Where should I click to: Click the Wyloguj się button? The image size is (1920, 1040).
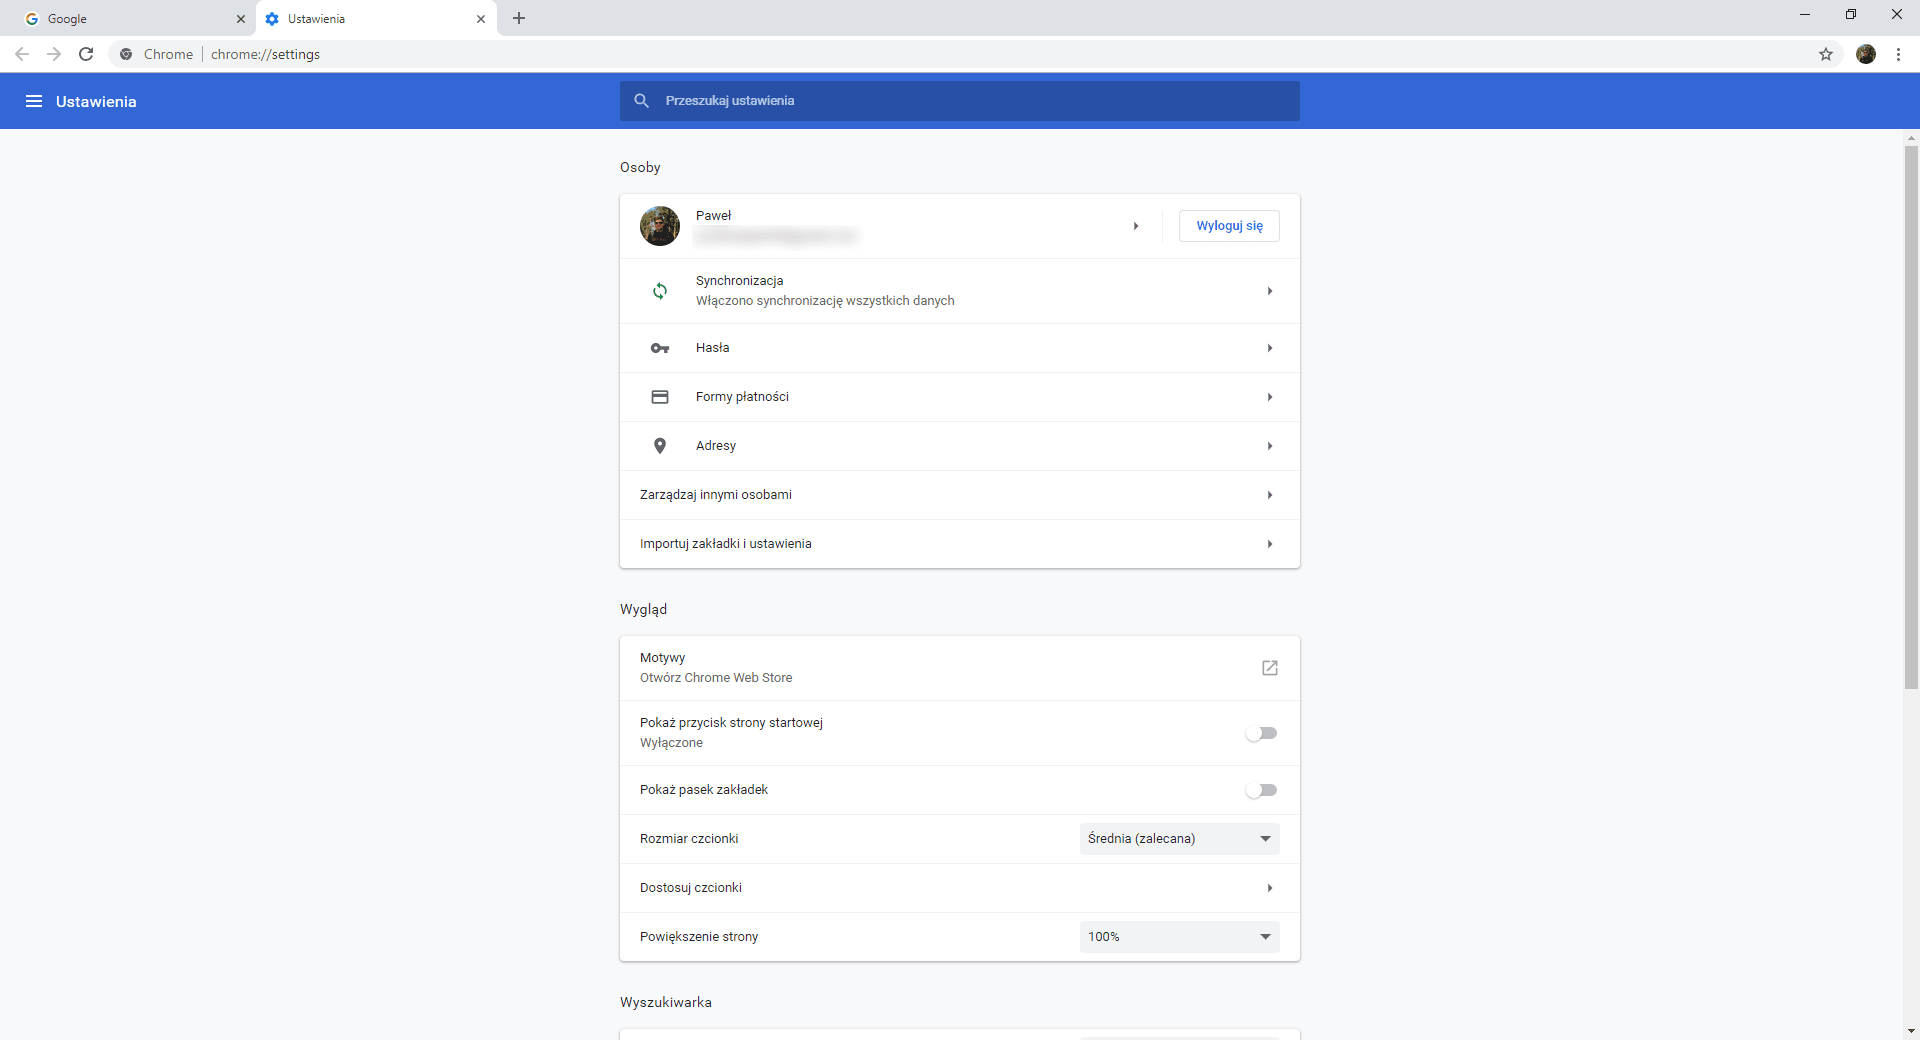(1229, 226)
